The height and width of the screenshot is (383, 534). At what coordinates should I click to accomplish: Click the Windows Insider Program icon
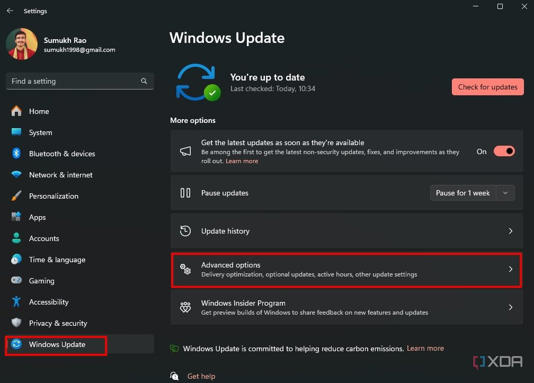tap(185, 307)
